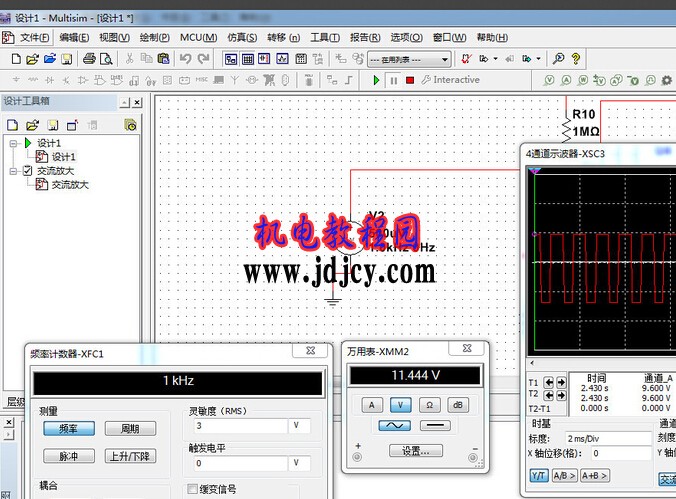
Task: Place ground source component icon
Action: click(16, 80)
